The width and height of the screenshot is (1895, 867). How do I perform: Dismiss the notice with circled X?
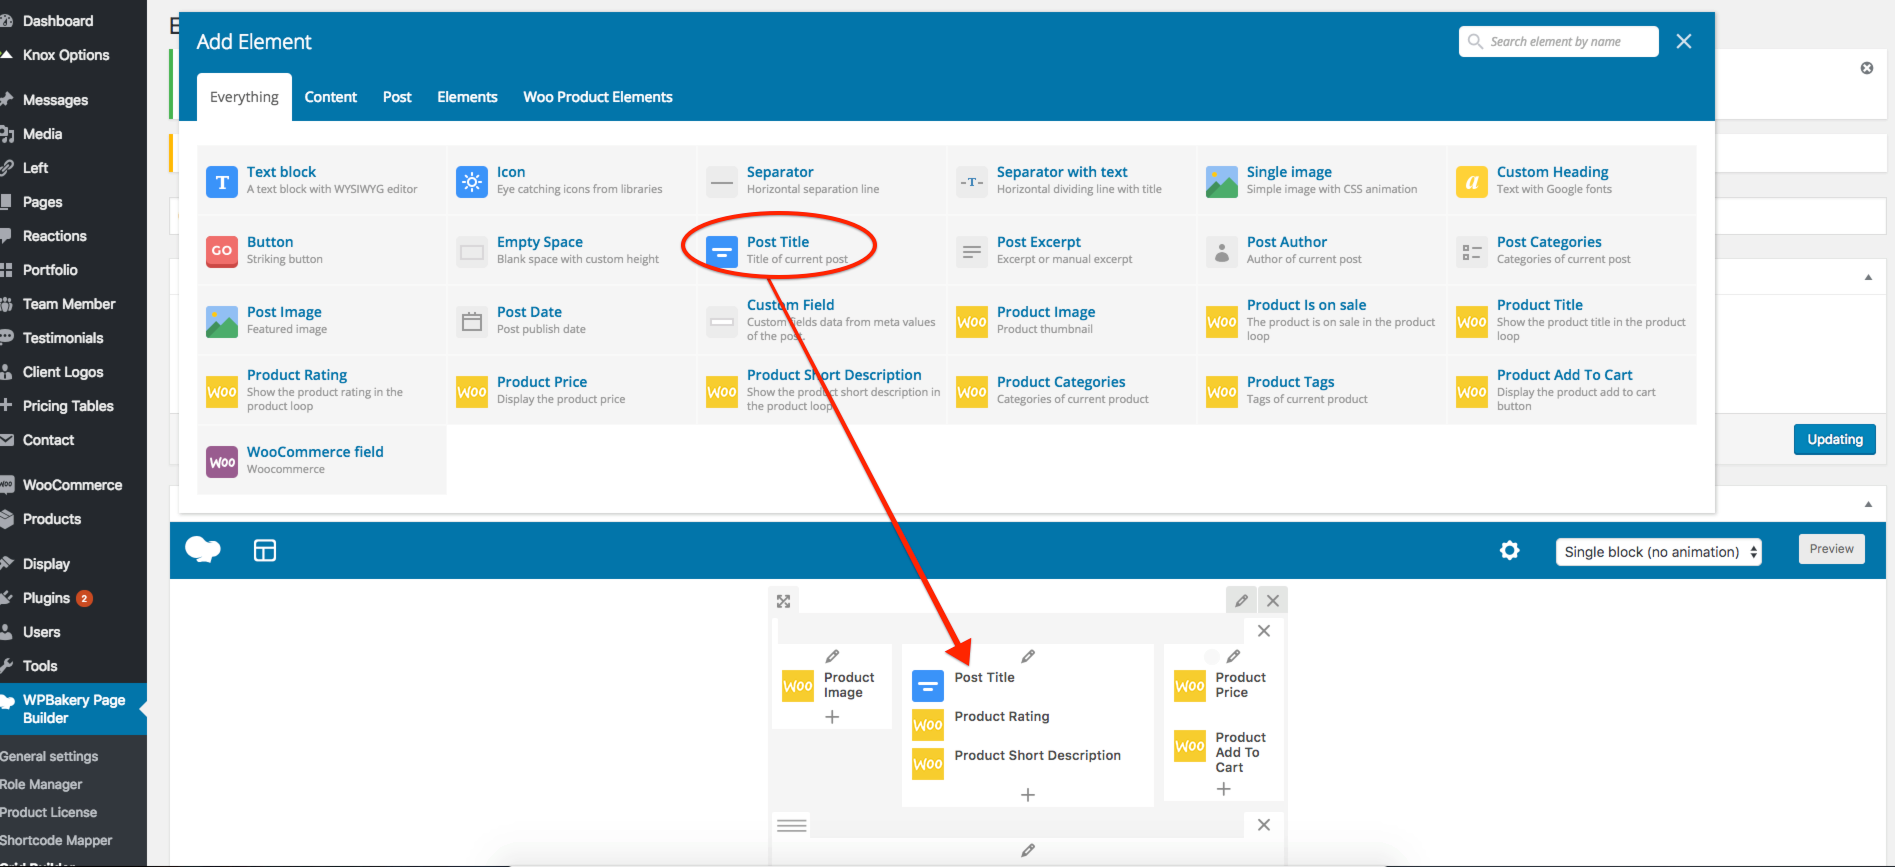click(x=1867, y=68)
